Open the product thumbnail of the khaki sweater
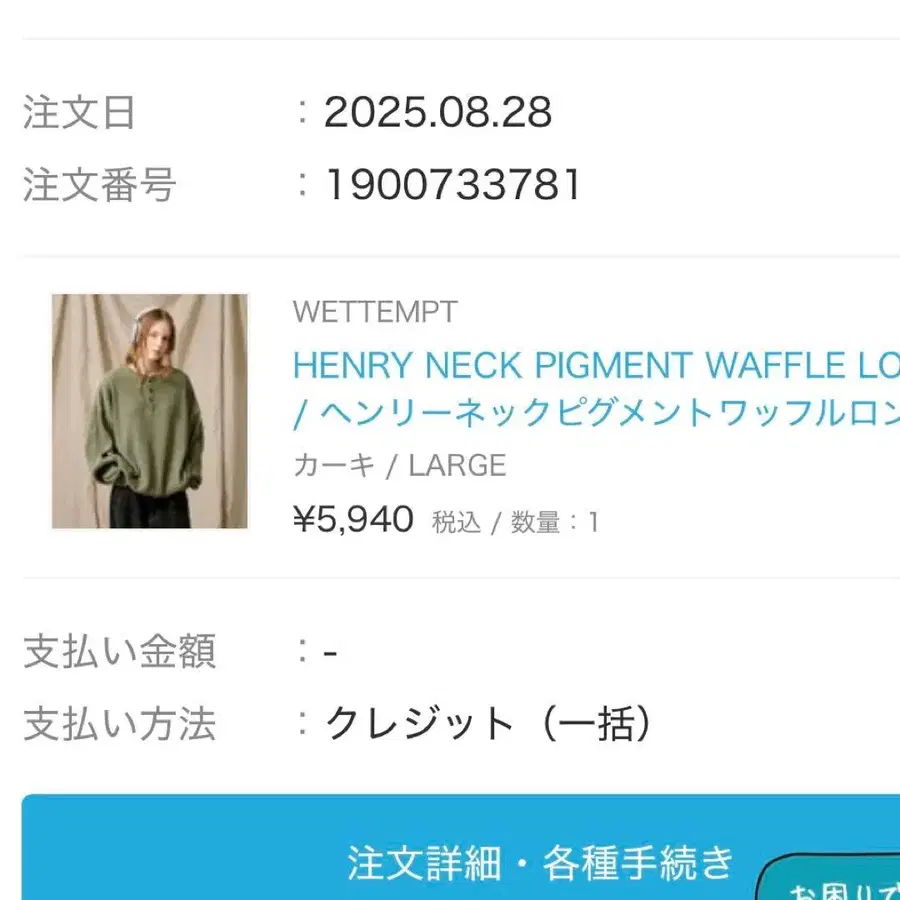This screenshot has height=900, width=900. tap(150, 410)
